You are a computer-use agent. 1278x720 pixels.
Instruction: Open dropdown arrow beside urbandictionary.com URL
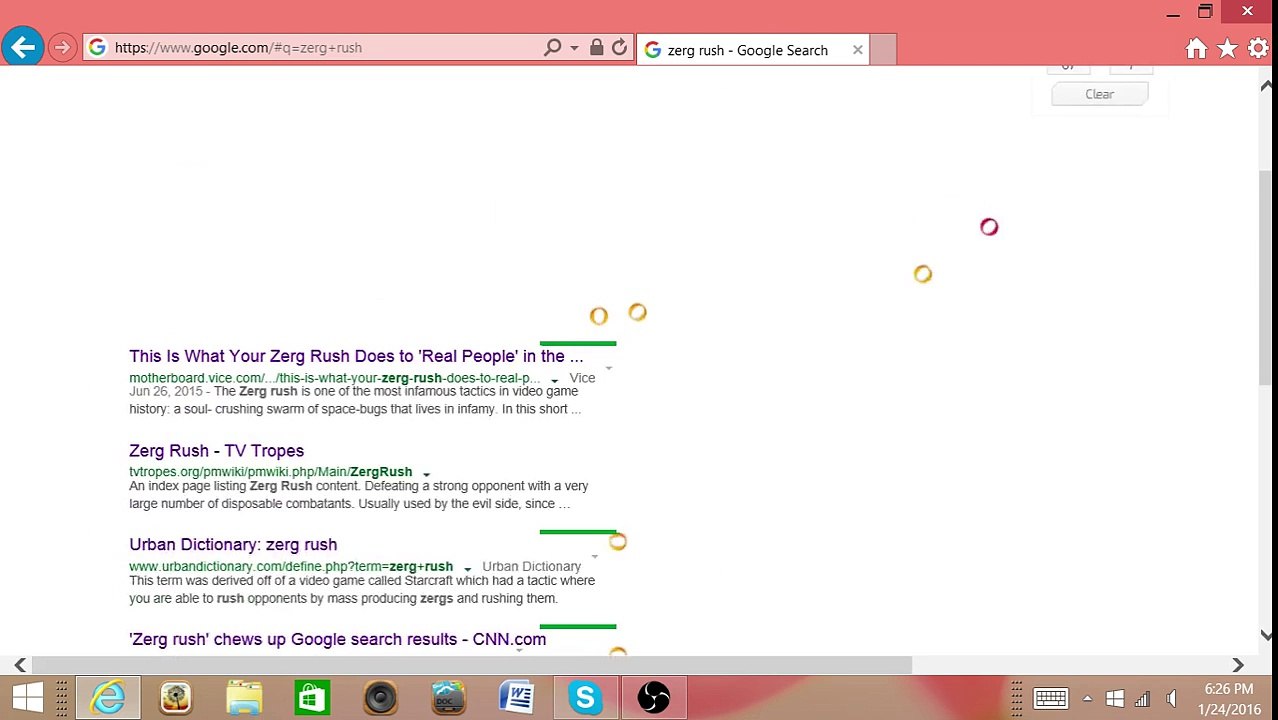(x=467, y=568)
